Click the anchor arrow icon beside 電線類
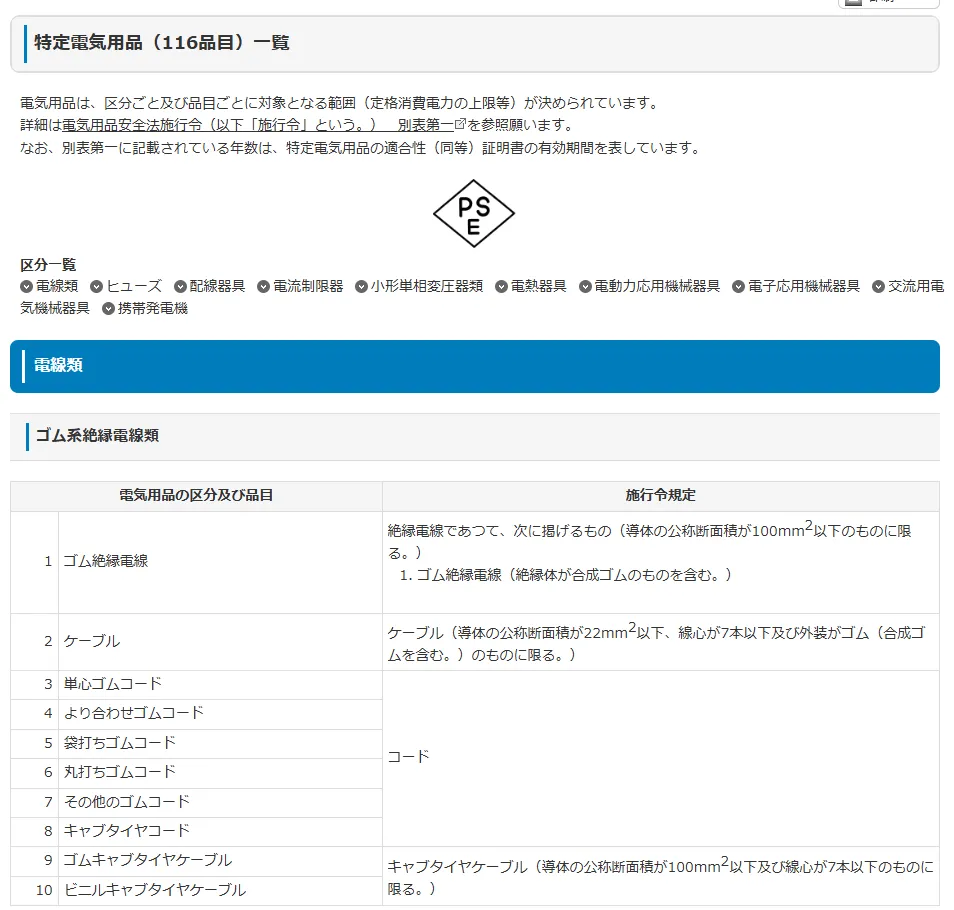954x910 pixels. 25,285
